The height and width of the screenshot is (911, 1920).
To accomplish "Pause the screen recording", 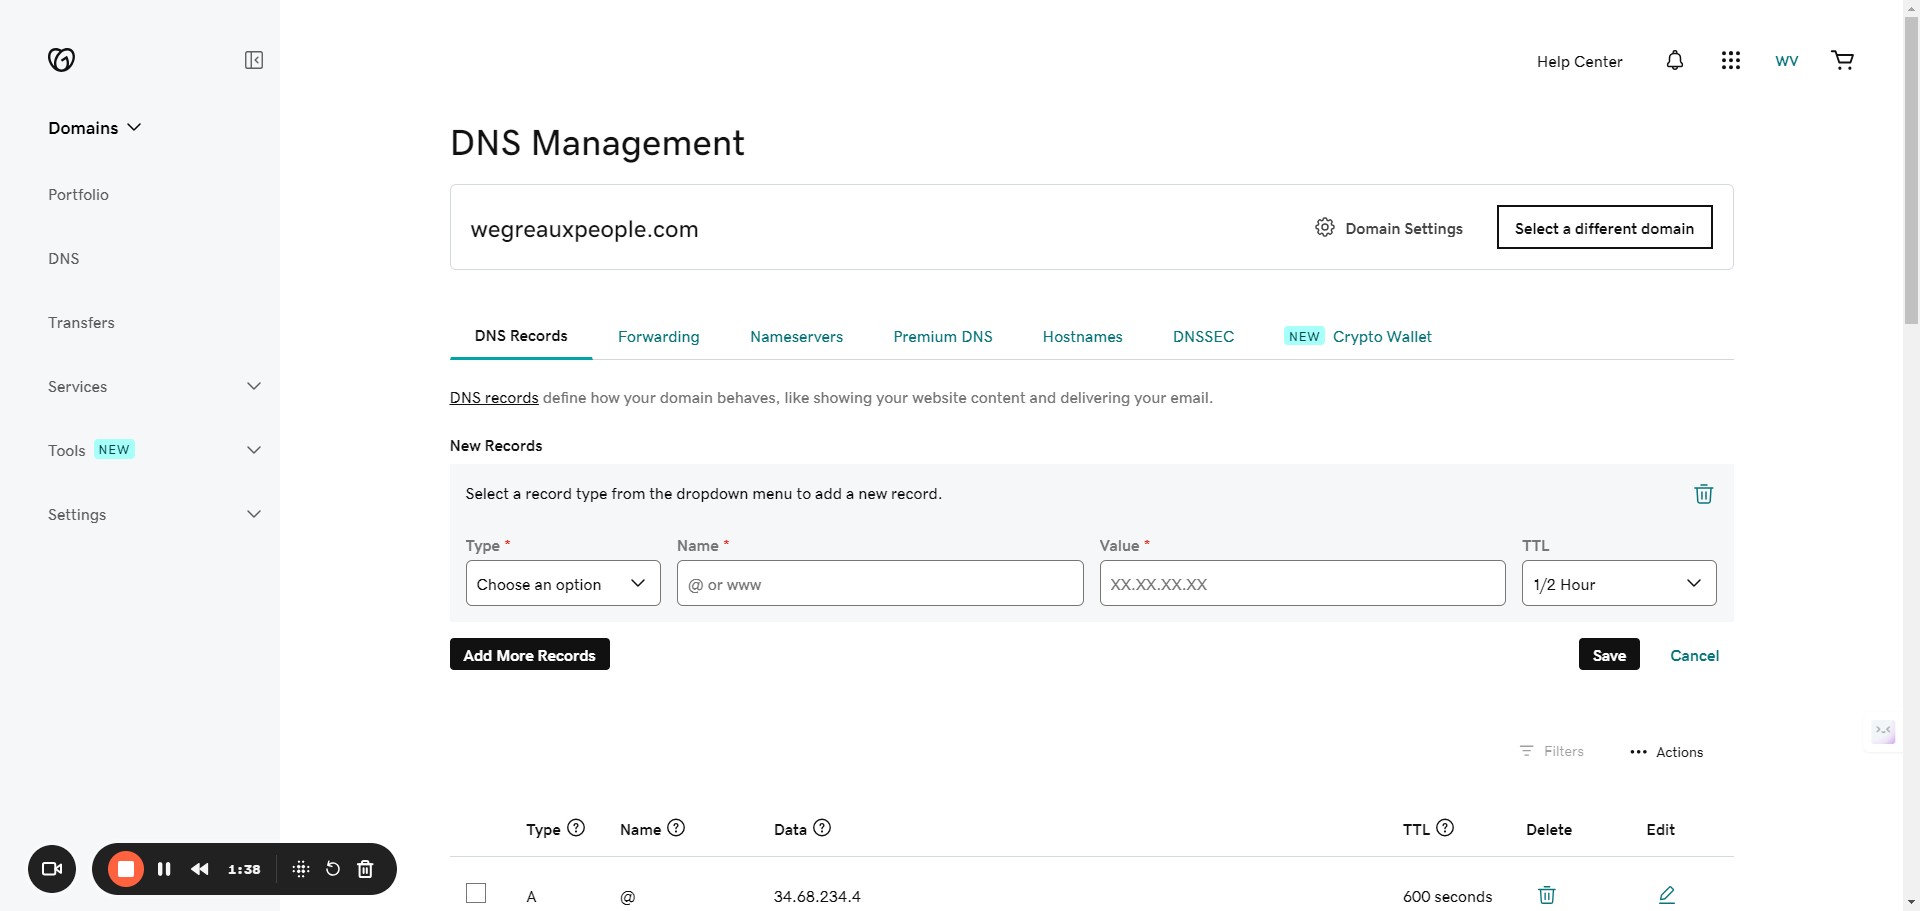I will [164, 869].
